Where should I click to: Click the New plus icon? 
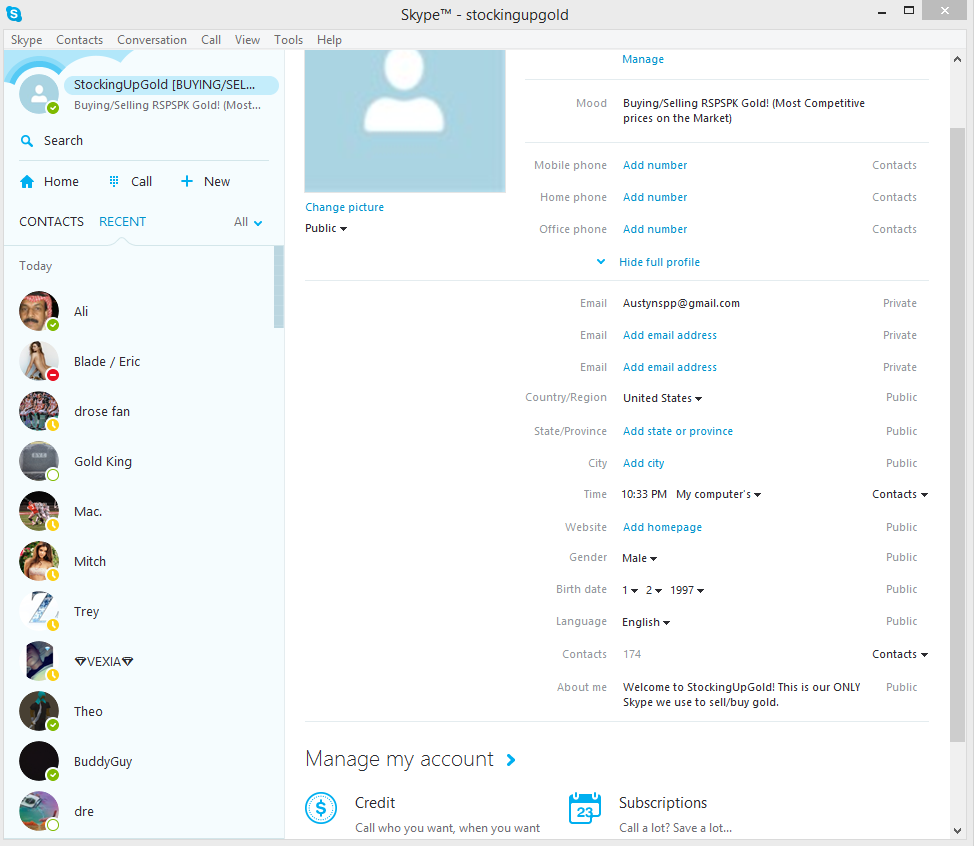(186, 181)
